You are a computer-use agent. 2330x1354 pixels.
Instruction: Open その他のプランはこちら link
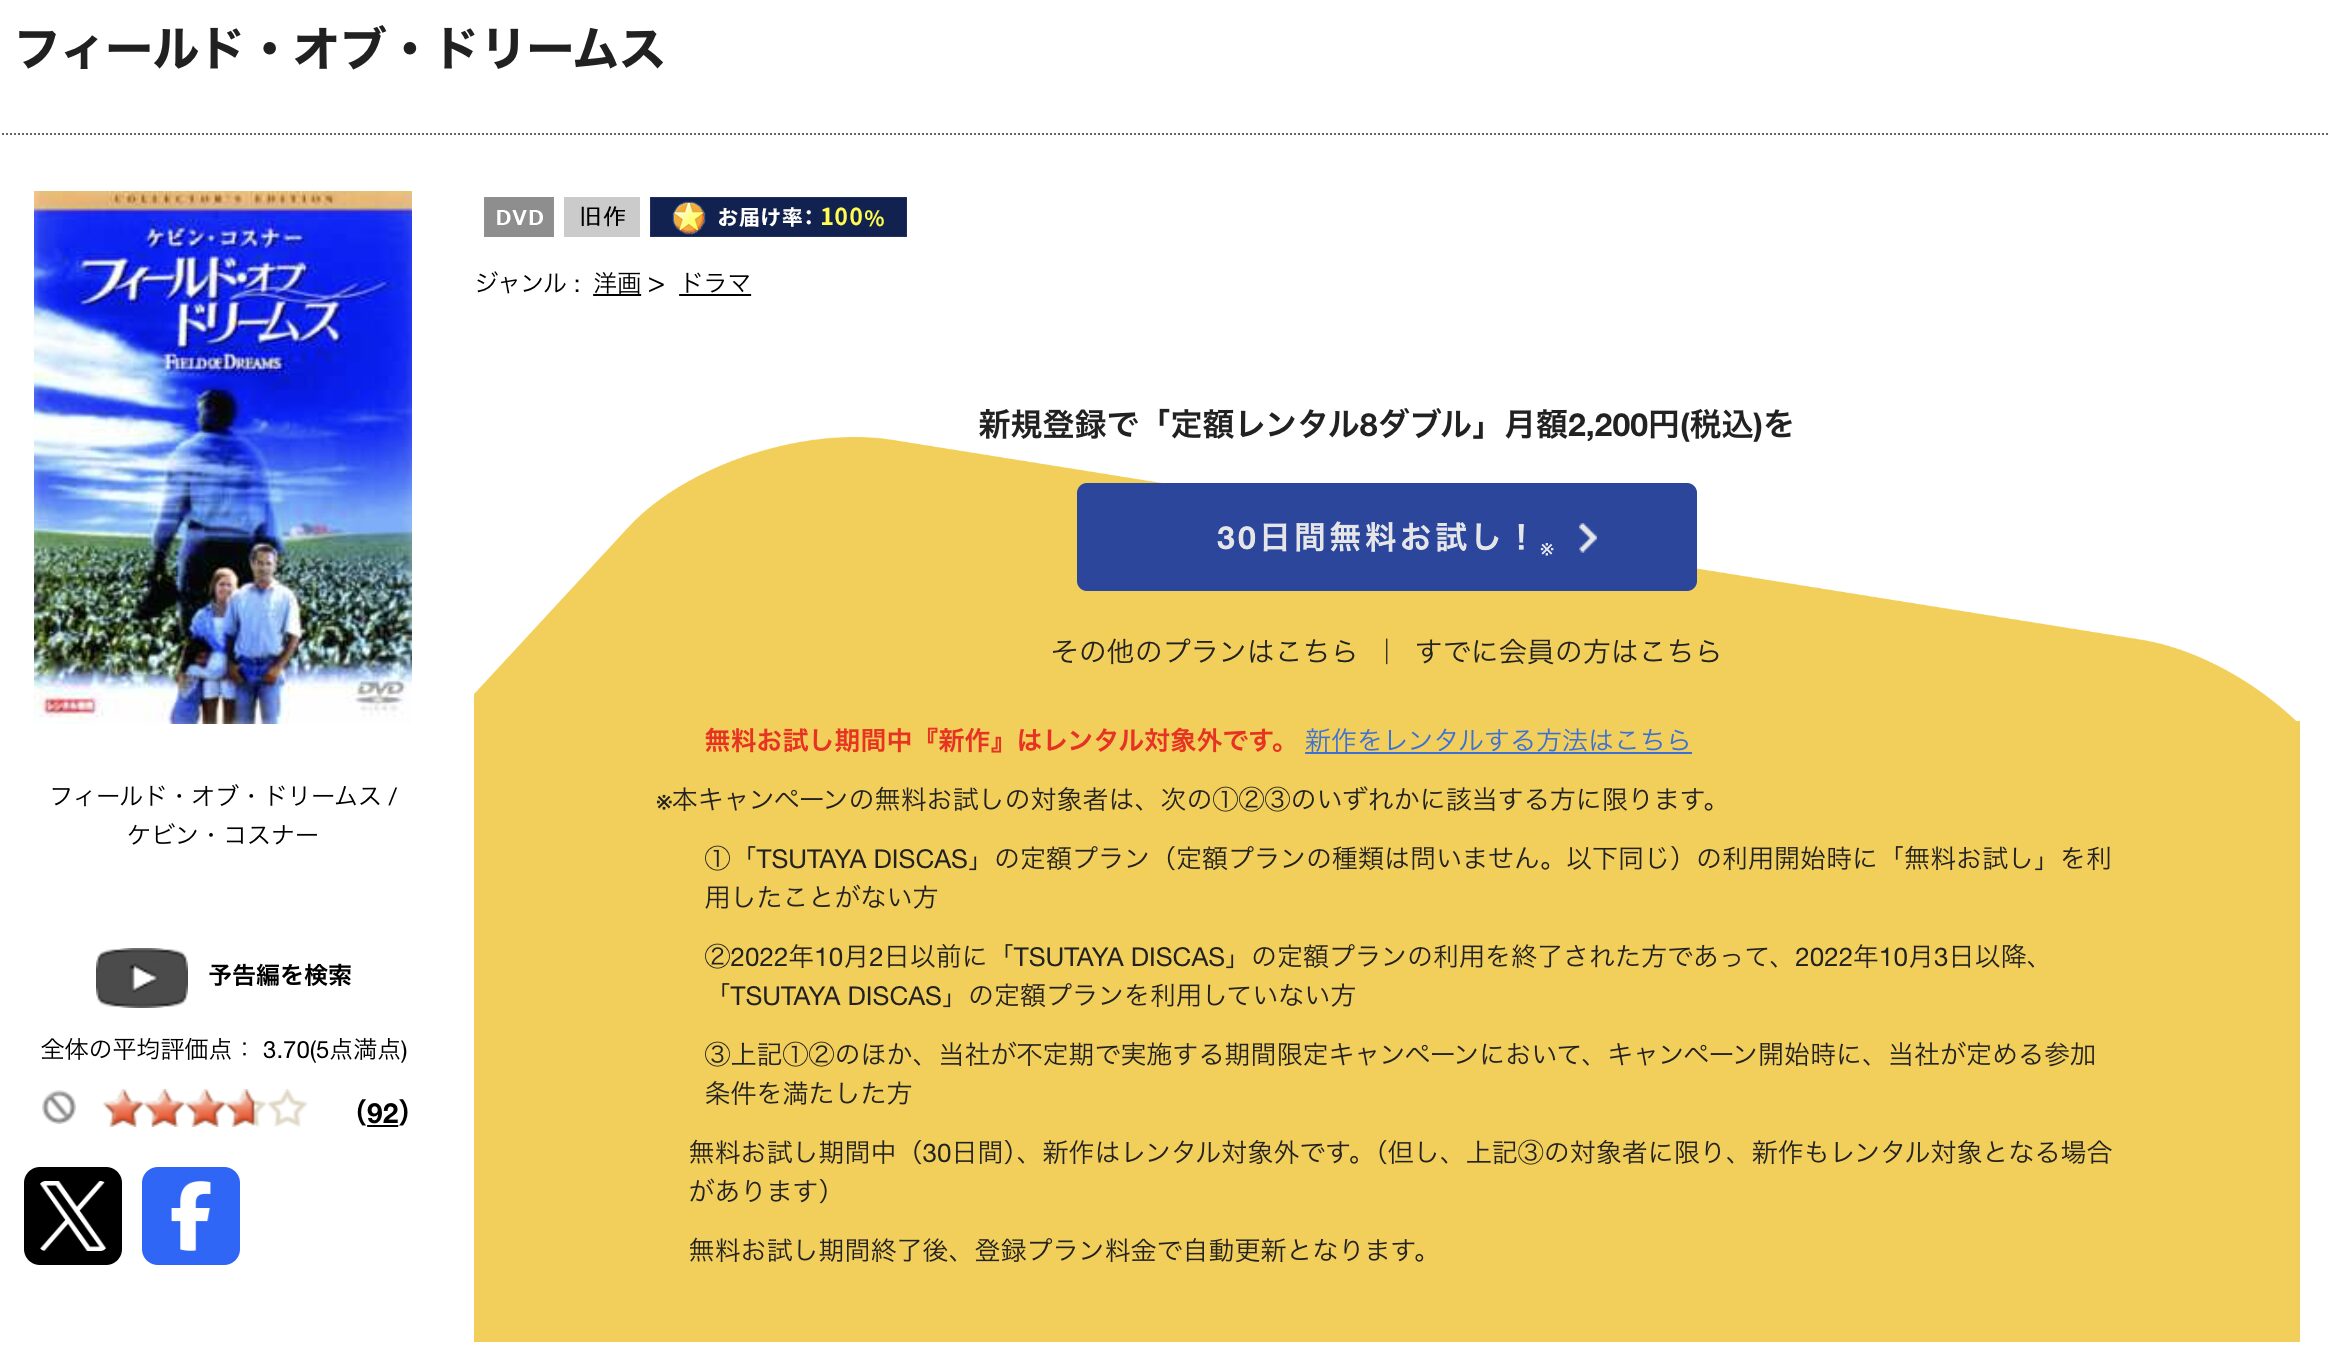tap(1203, 651)
